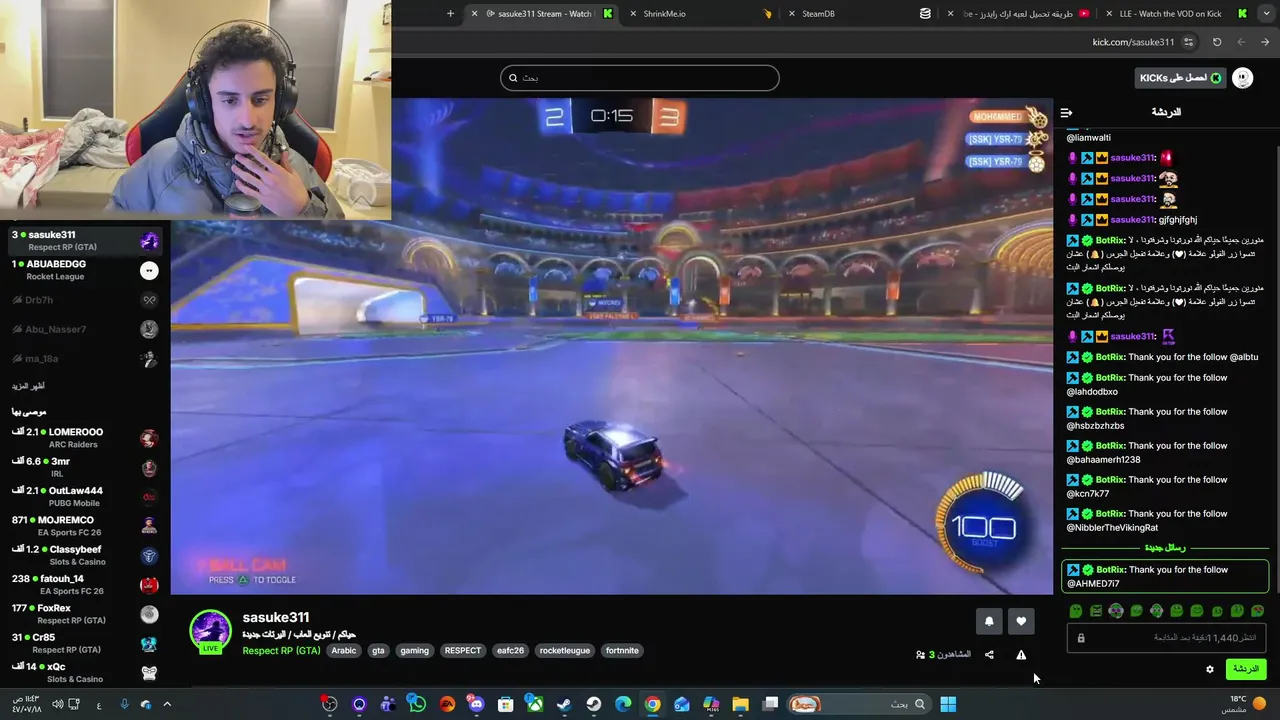1280x720 pixels.
Task: Focus the Kick search box
Action: [x=640, y=77]
